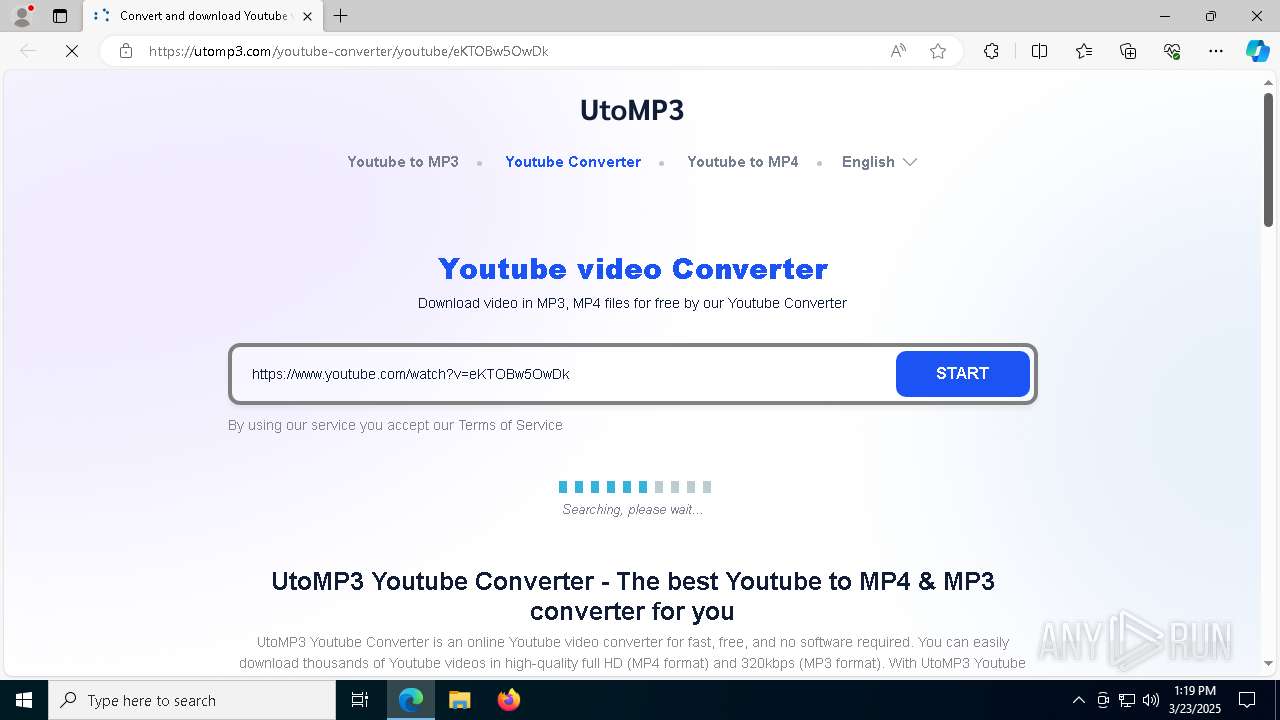1280x720 pixels.
Task: Launch Firefox from taskbar
Action: click(508, 700)
